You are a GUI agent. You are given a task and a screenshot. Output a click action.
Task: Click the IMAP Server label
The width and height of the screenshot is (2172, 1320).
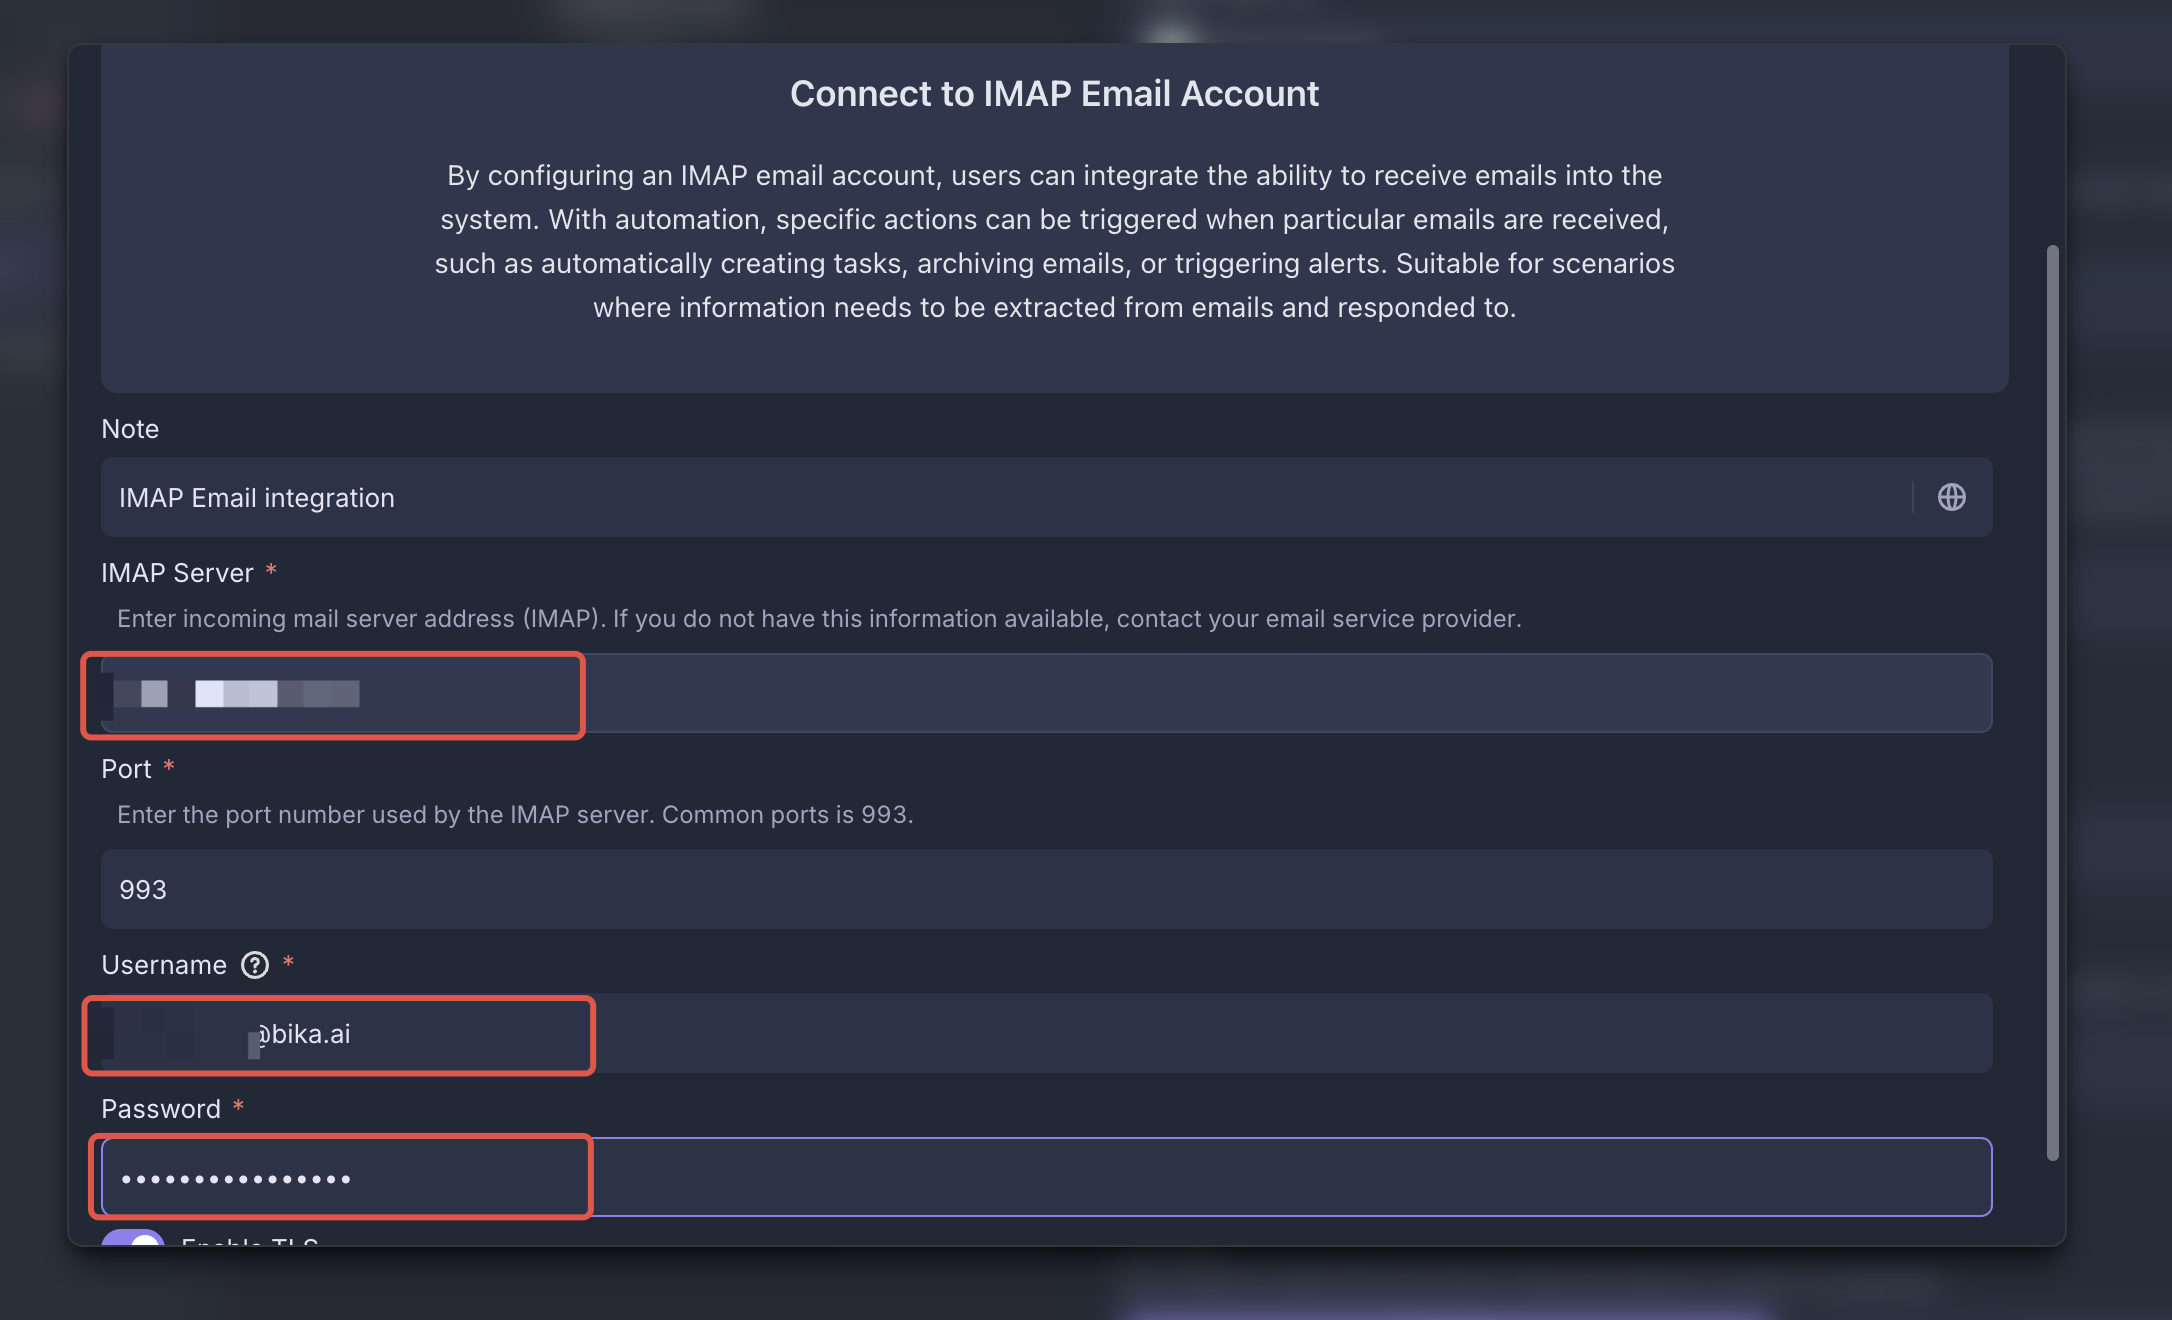pos(177,573)
